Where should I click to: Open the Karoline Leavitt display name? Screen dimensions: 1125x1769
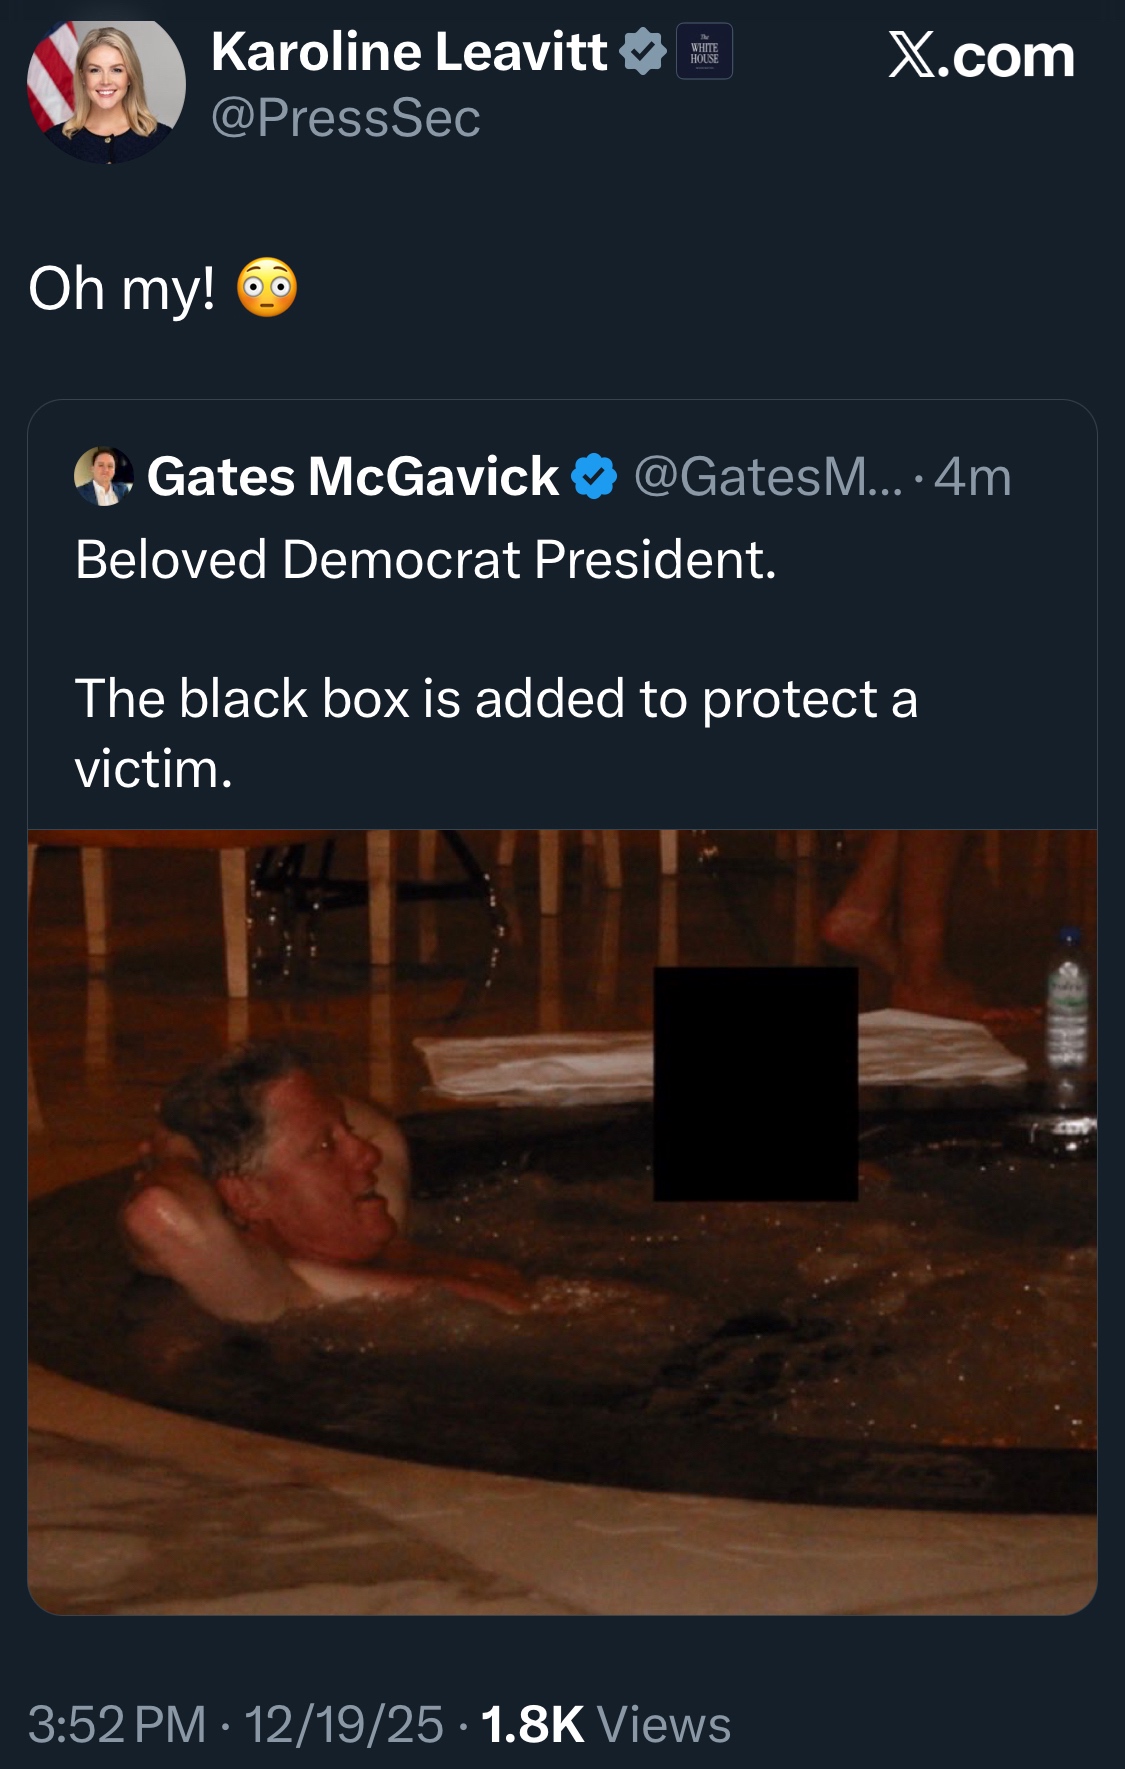[x=409, y=52]
